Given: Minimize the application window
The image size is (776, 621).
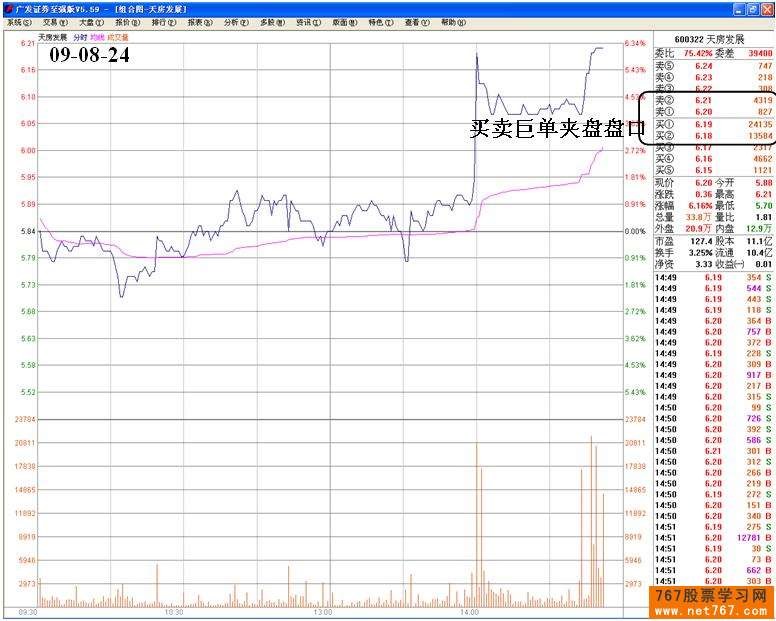Looking at the screenshot, I should pyautogui.click(x=738, y=8).
